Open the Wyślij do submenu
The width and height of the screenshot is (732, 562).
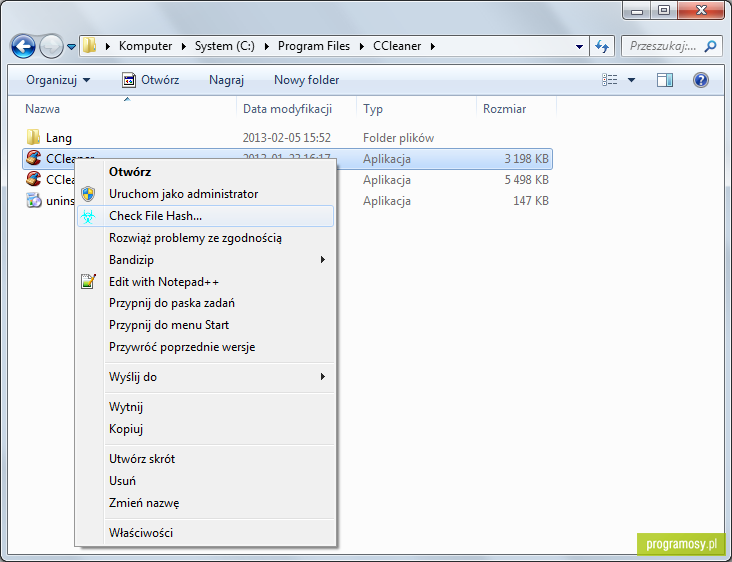coord(205,377)
